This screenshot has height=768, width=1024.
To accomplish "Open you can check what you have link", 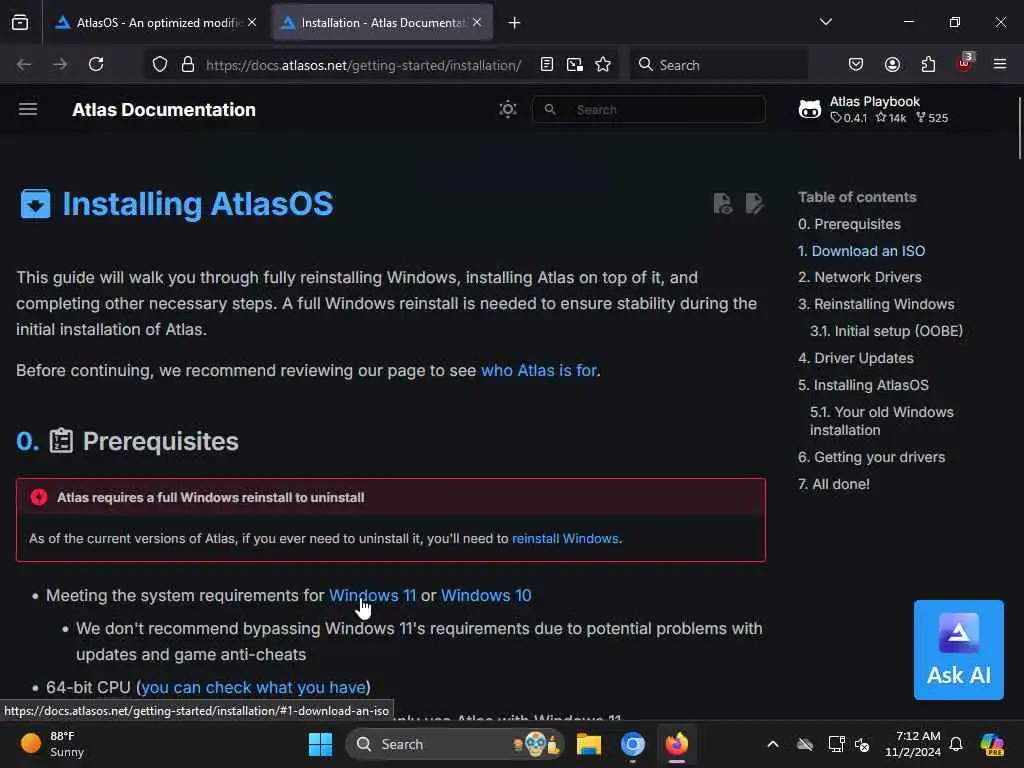I will pos(253,688).
